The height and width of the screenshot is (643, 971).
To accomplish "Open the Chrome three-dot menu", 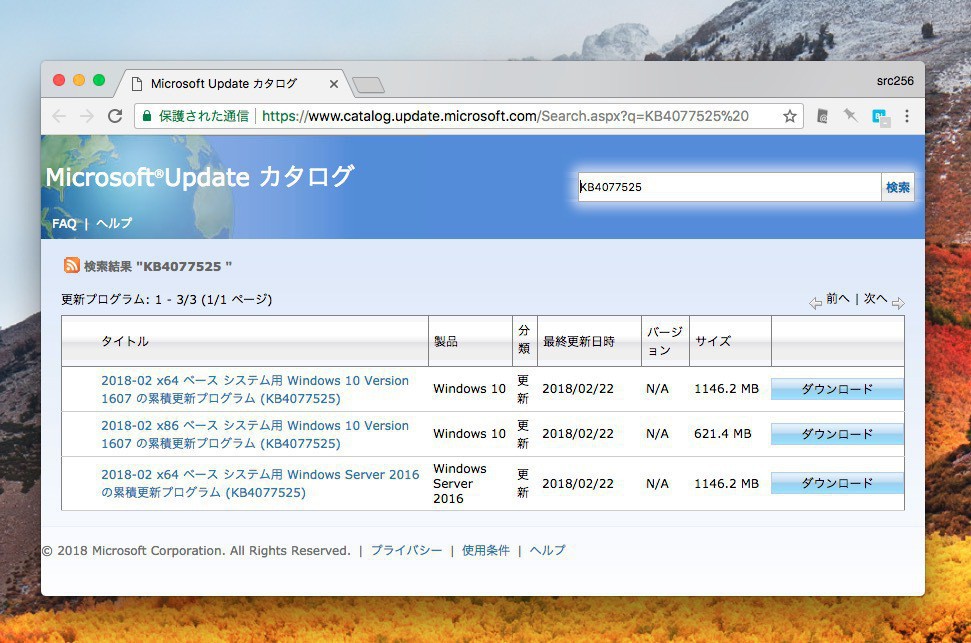I will 907,116.
